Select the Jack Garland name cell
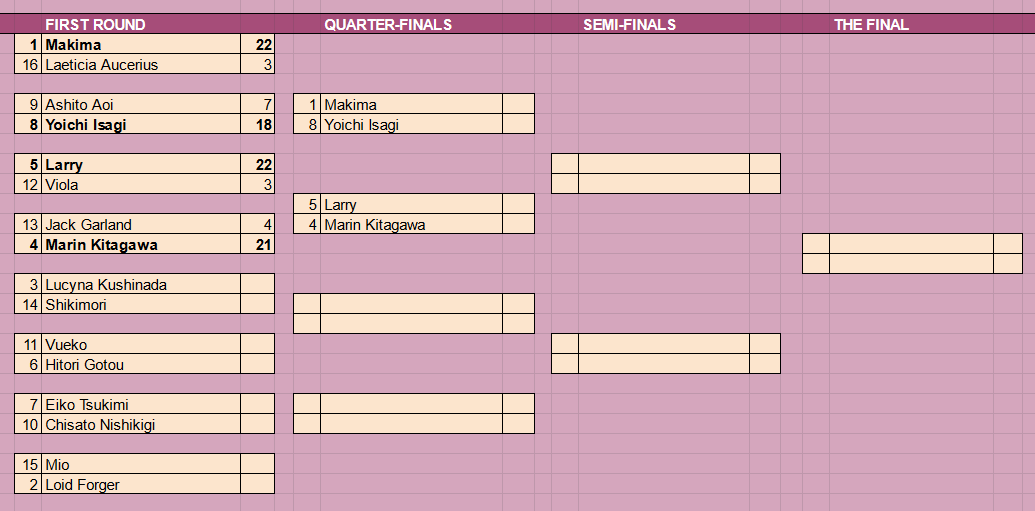Screen dimensions: 1035x511 (x=141, y=224)
